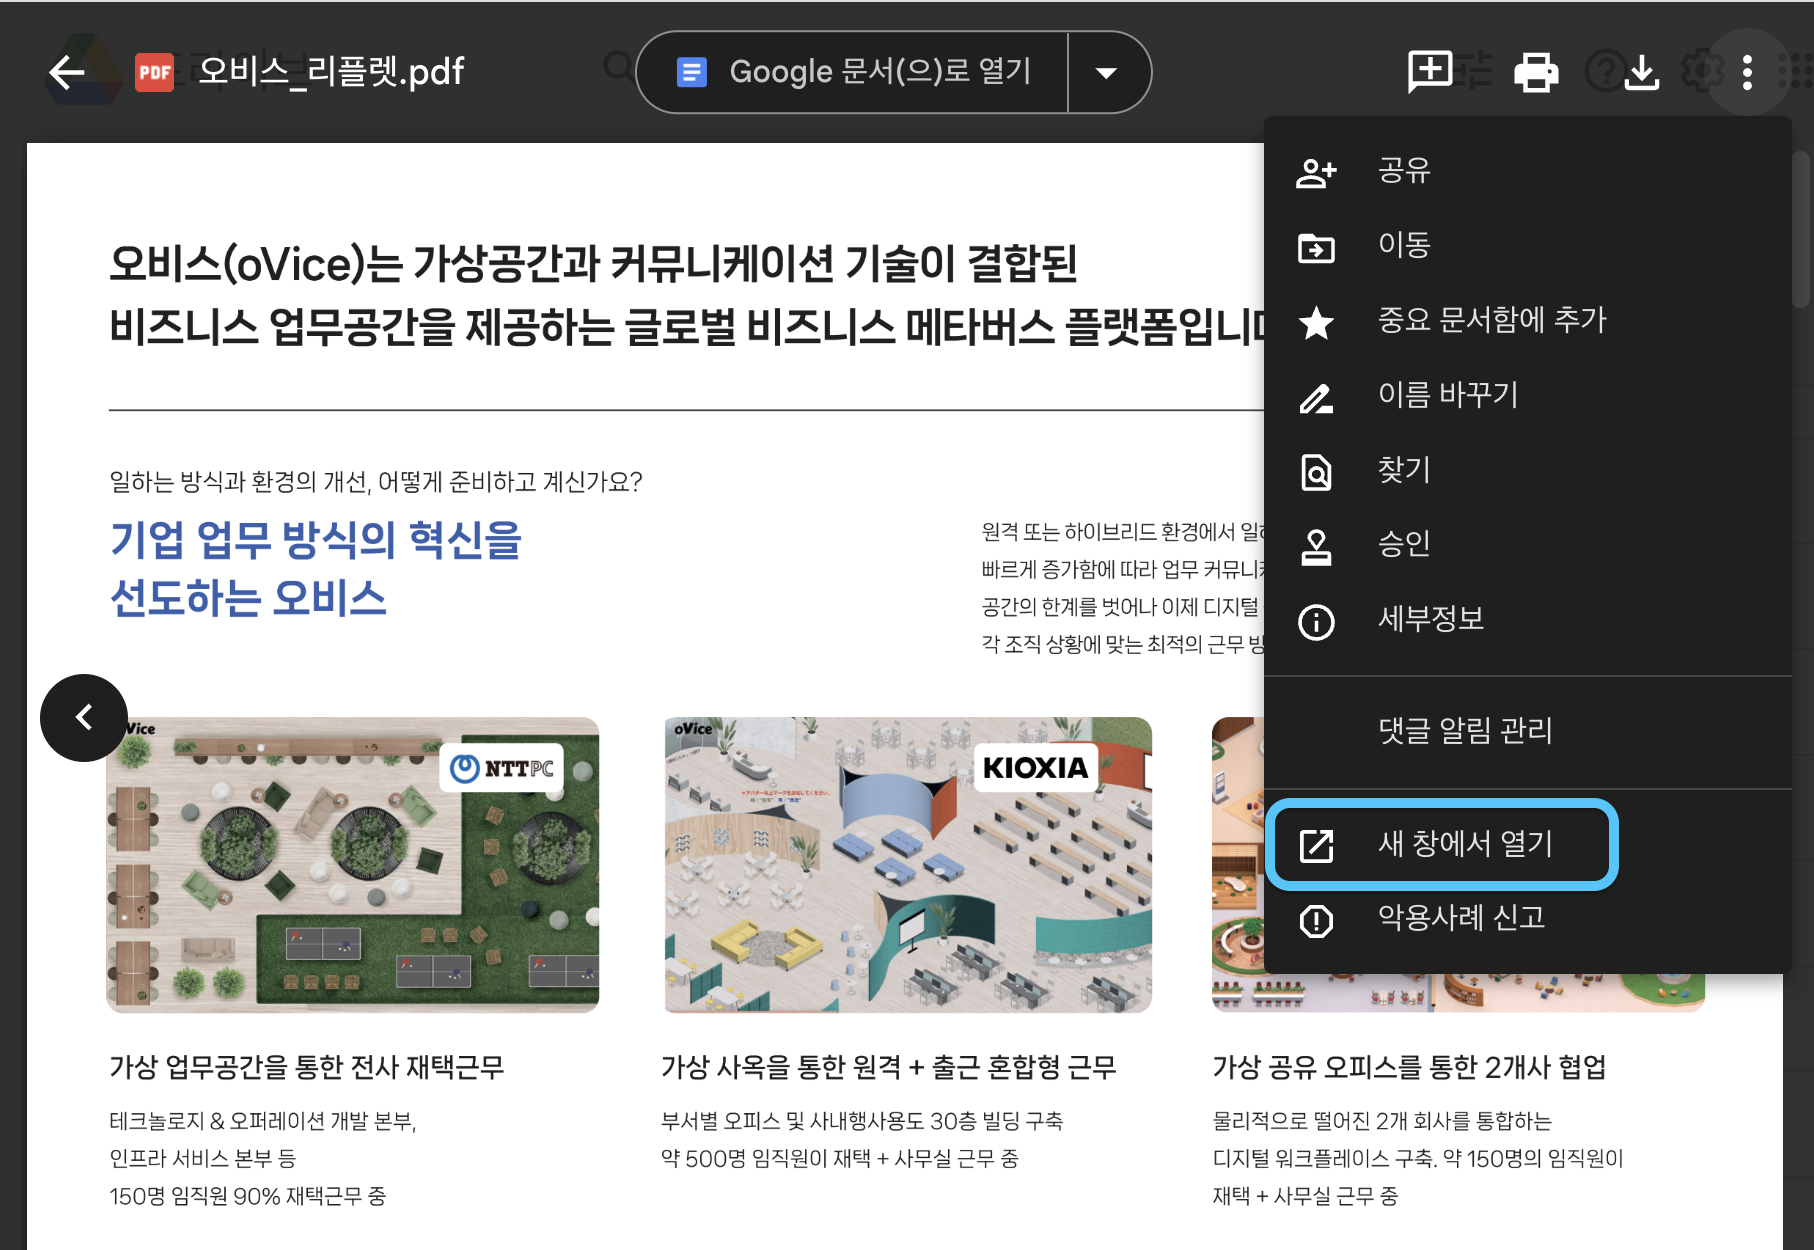
Task: Click the KIOXIA virtual office image
Action: pyautogui.click(x=908, y=864)
